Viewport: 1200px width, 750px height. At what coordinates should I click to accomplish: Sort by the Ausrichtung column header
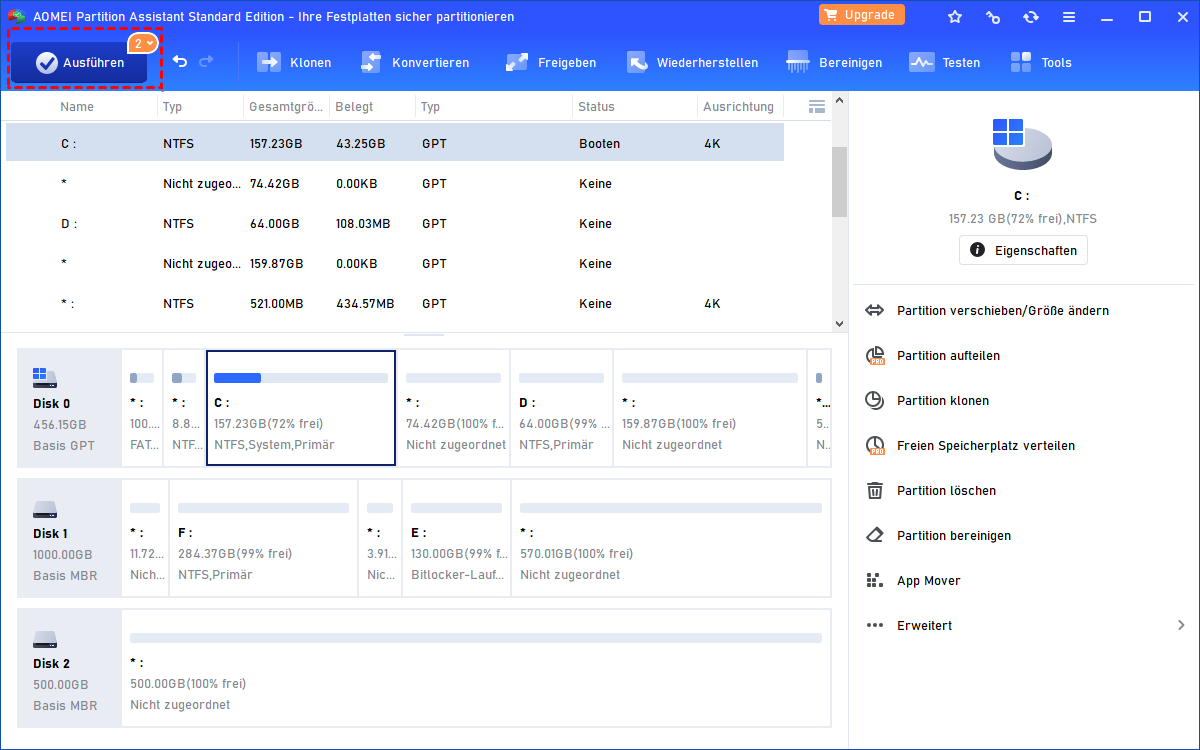point(738,106)
